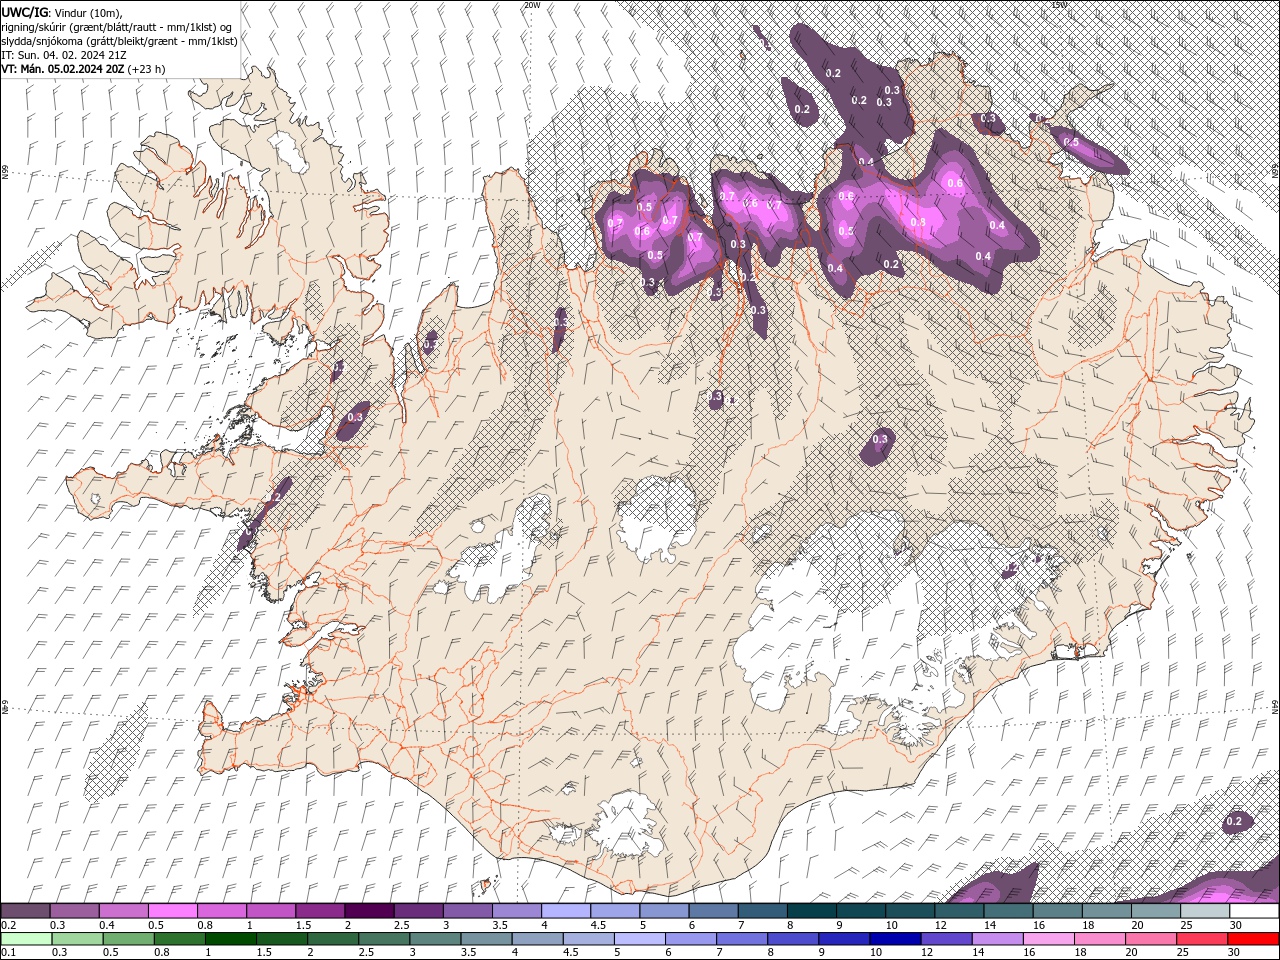Pick the dark teal swatch between 8 and 9
1280x960 pixels.
(x=811, y=911)
